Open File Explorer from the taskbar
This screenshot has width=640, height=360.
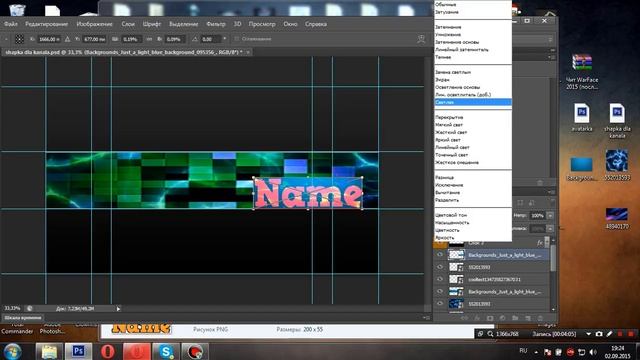49,351
